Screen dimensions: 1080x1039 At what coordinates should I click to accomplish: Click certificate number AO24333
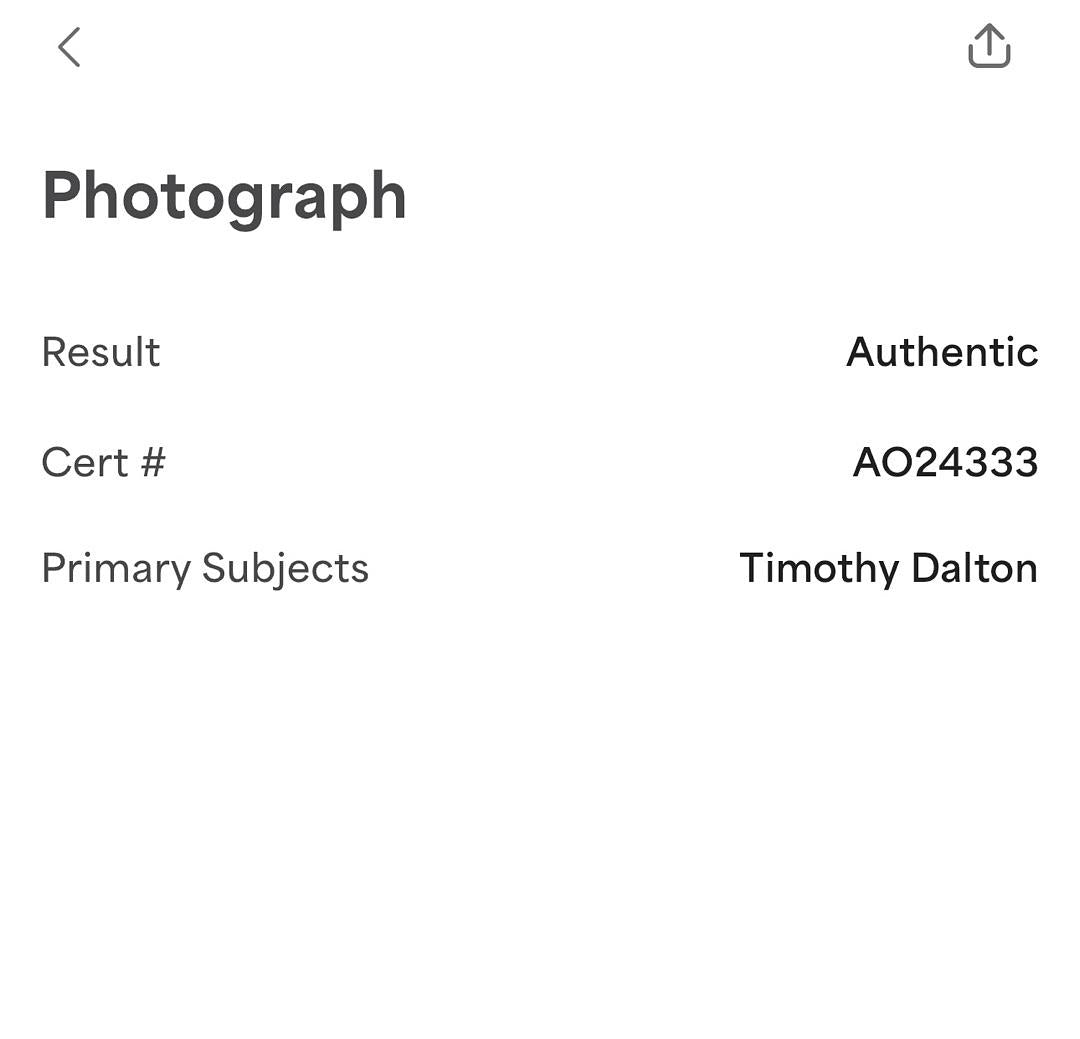coord(945,462)
